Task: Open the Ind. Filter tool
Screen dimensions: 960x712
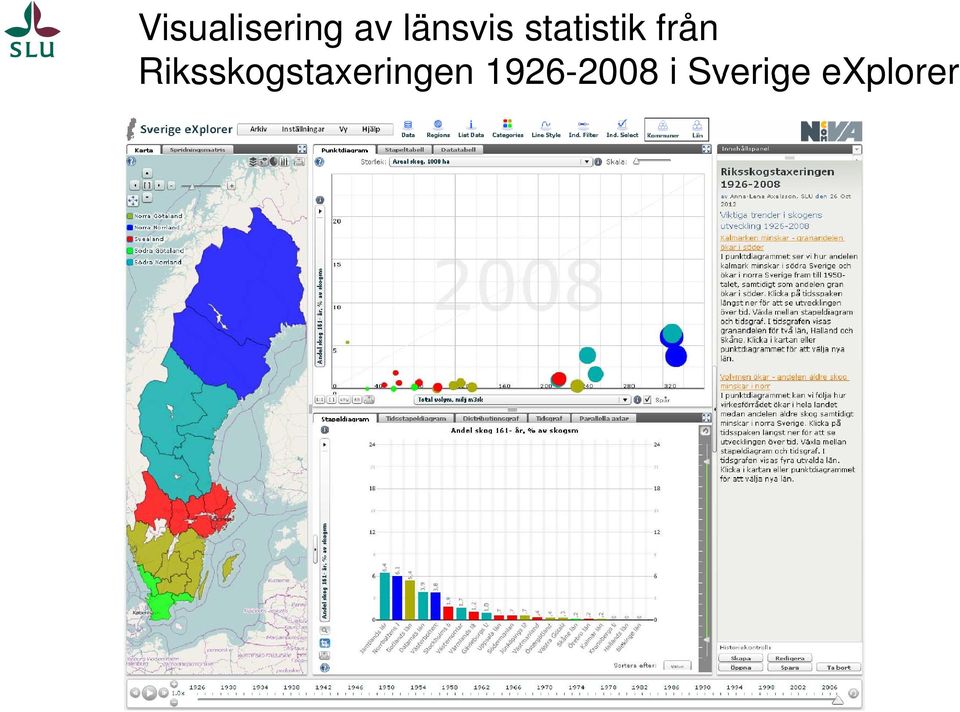Action: (583, 129)
